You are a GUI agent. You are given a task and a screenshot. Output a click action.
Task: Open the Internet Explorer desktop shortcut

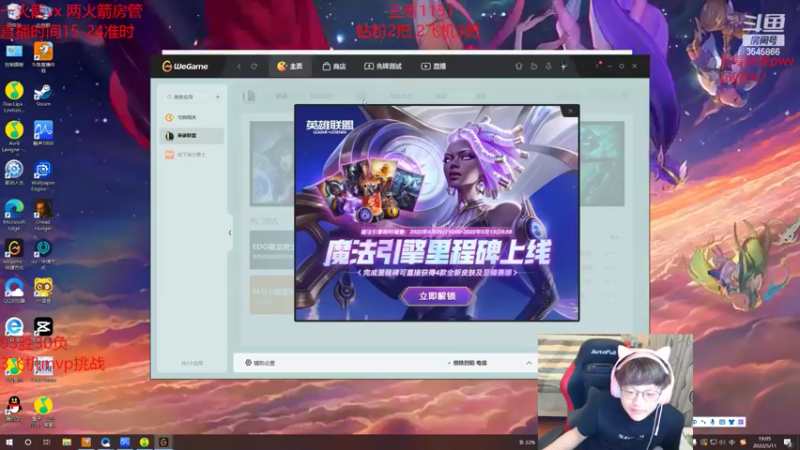pos(14,327)
